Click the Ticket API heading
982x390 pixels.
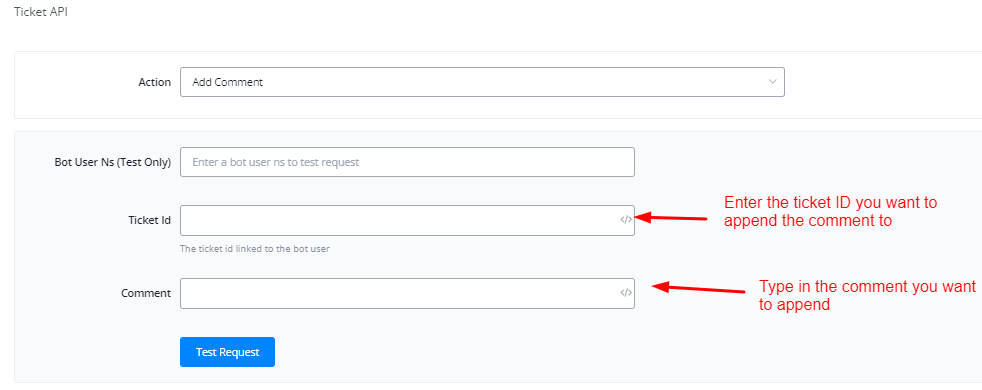tap(41, 12)
